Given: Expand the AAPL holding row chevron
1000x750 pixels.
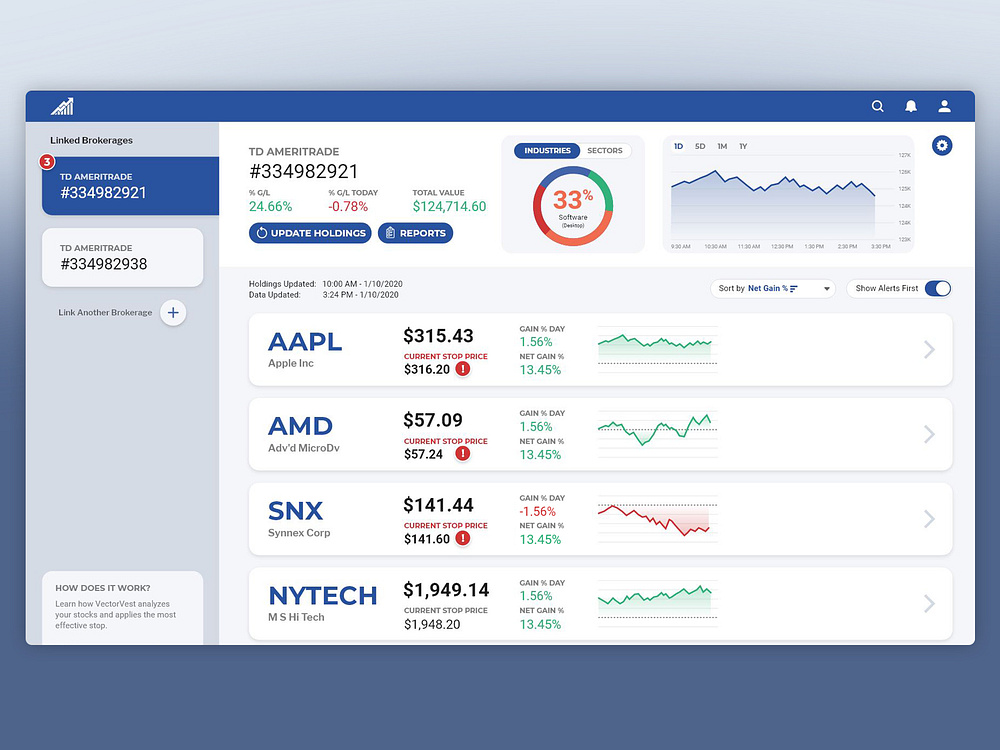Looking at the screenshot, I should click(x=928, y=350).
